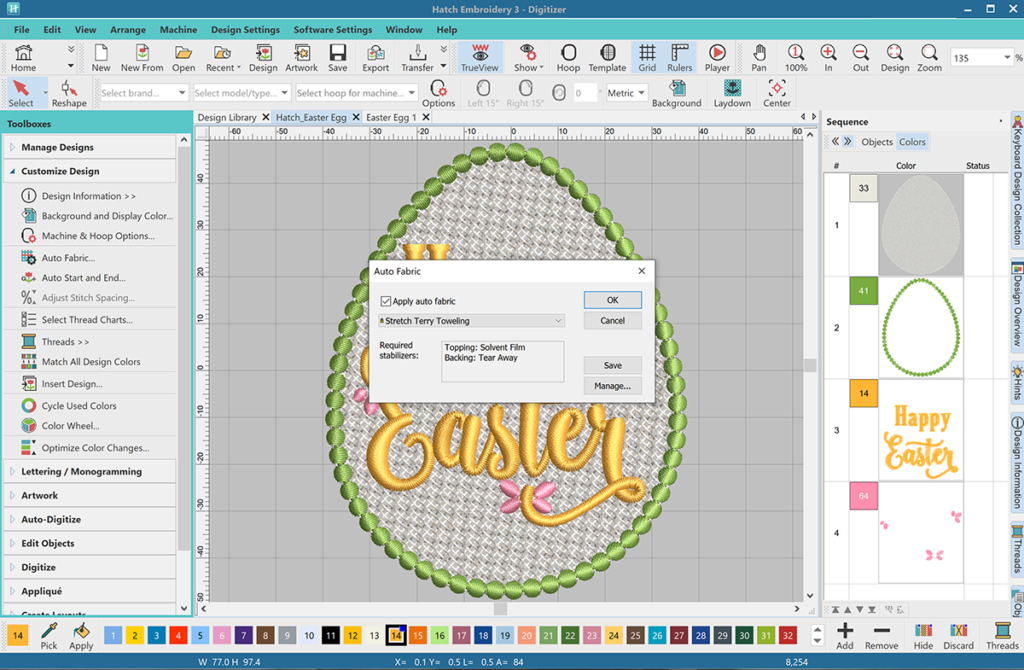The image size is (1024, 670).
Task: Click the Pick color tool
Action: (x=48, y=635)
